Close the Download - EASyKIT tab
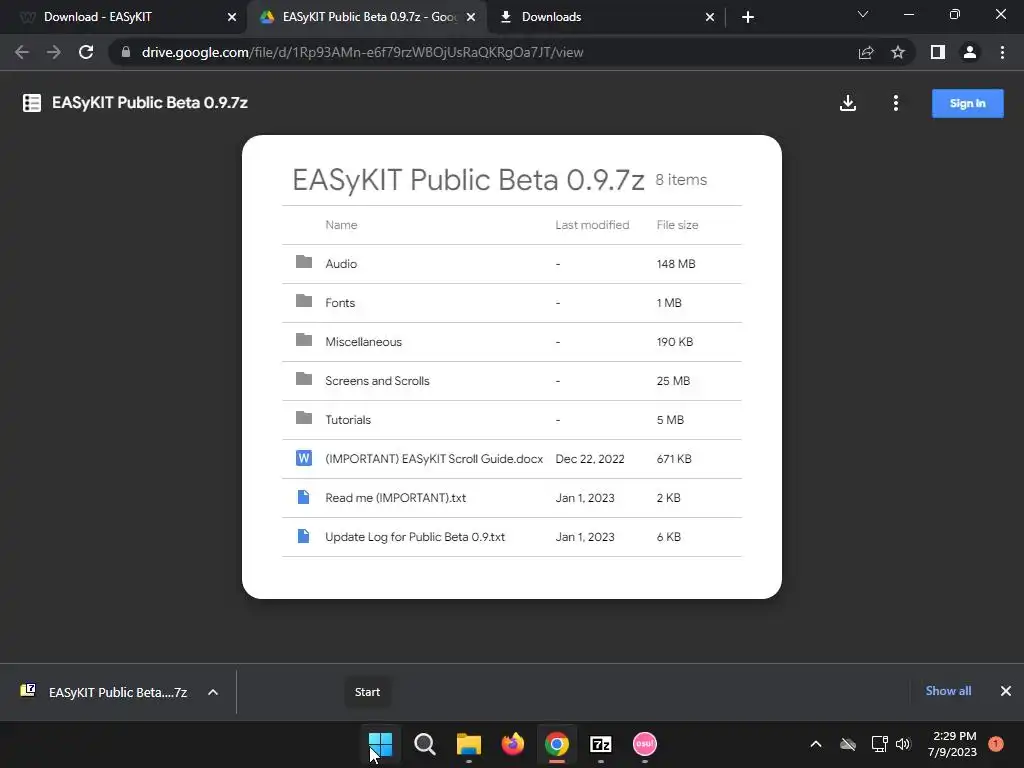This screenshot has width=1024, height=768. [232, 17]
